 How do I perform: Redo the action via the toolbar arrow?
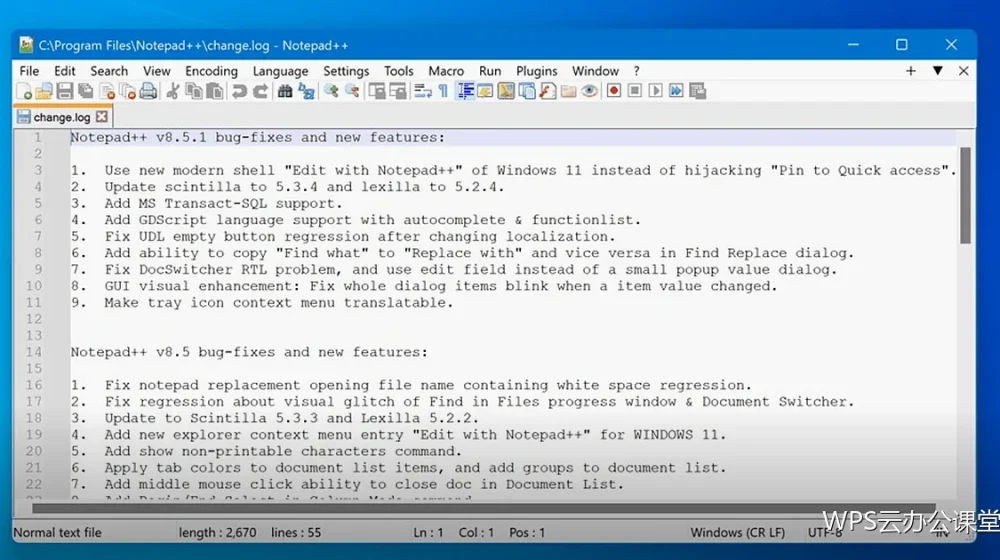pyautogui.click(x=260, y=91)
